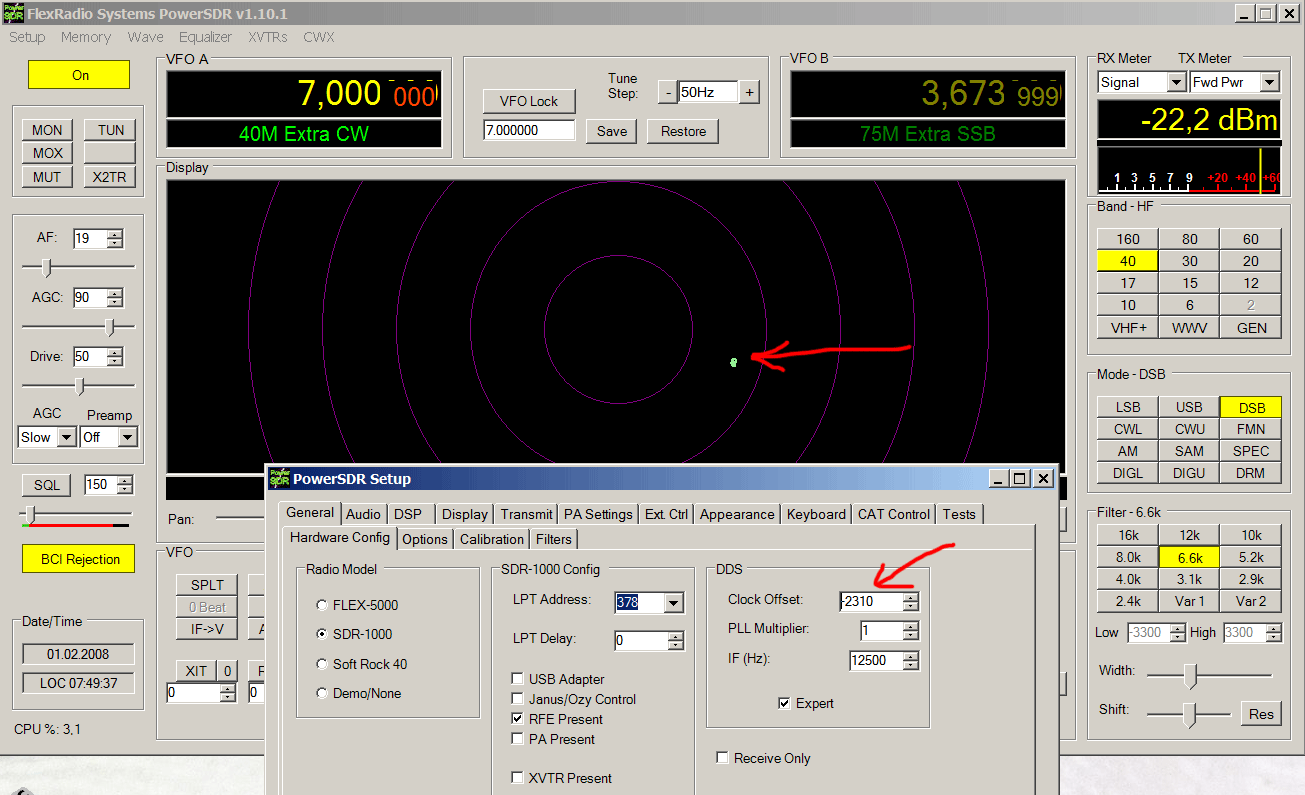Select the 80 meter band button

click(1189, 238)
